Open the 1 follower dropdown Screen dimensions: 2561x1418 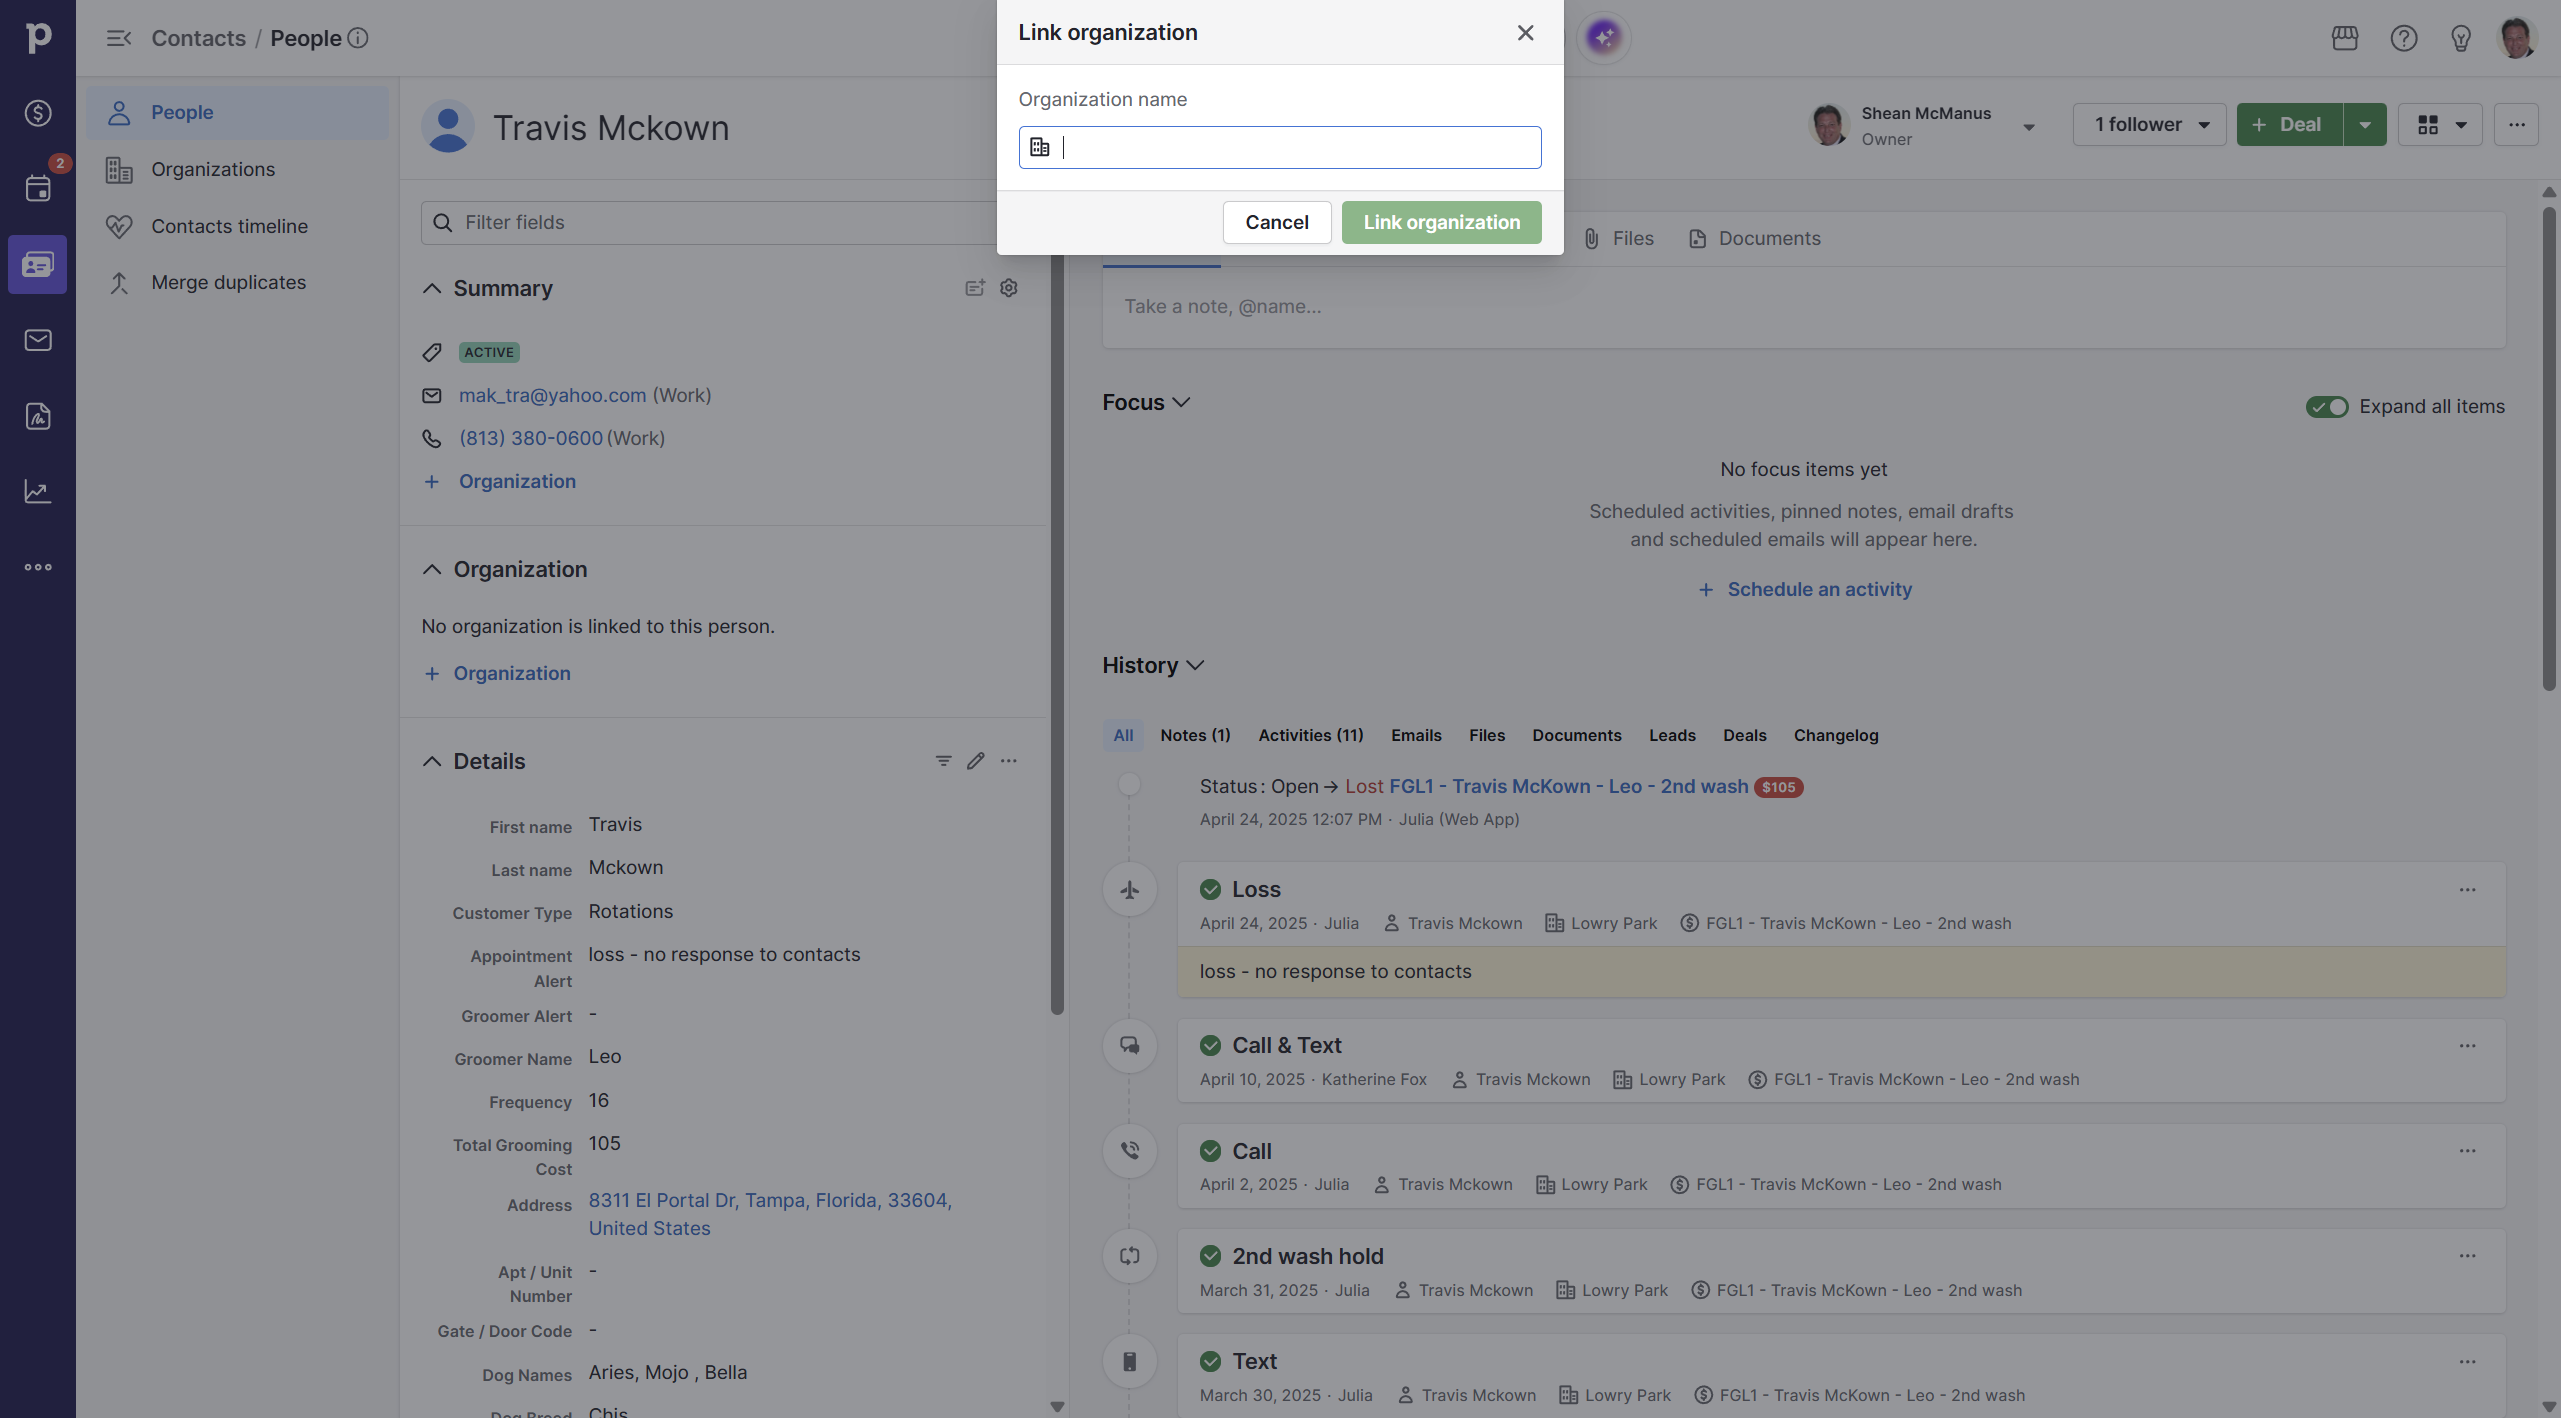pos(2149,124)
